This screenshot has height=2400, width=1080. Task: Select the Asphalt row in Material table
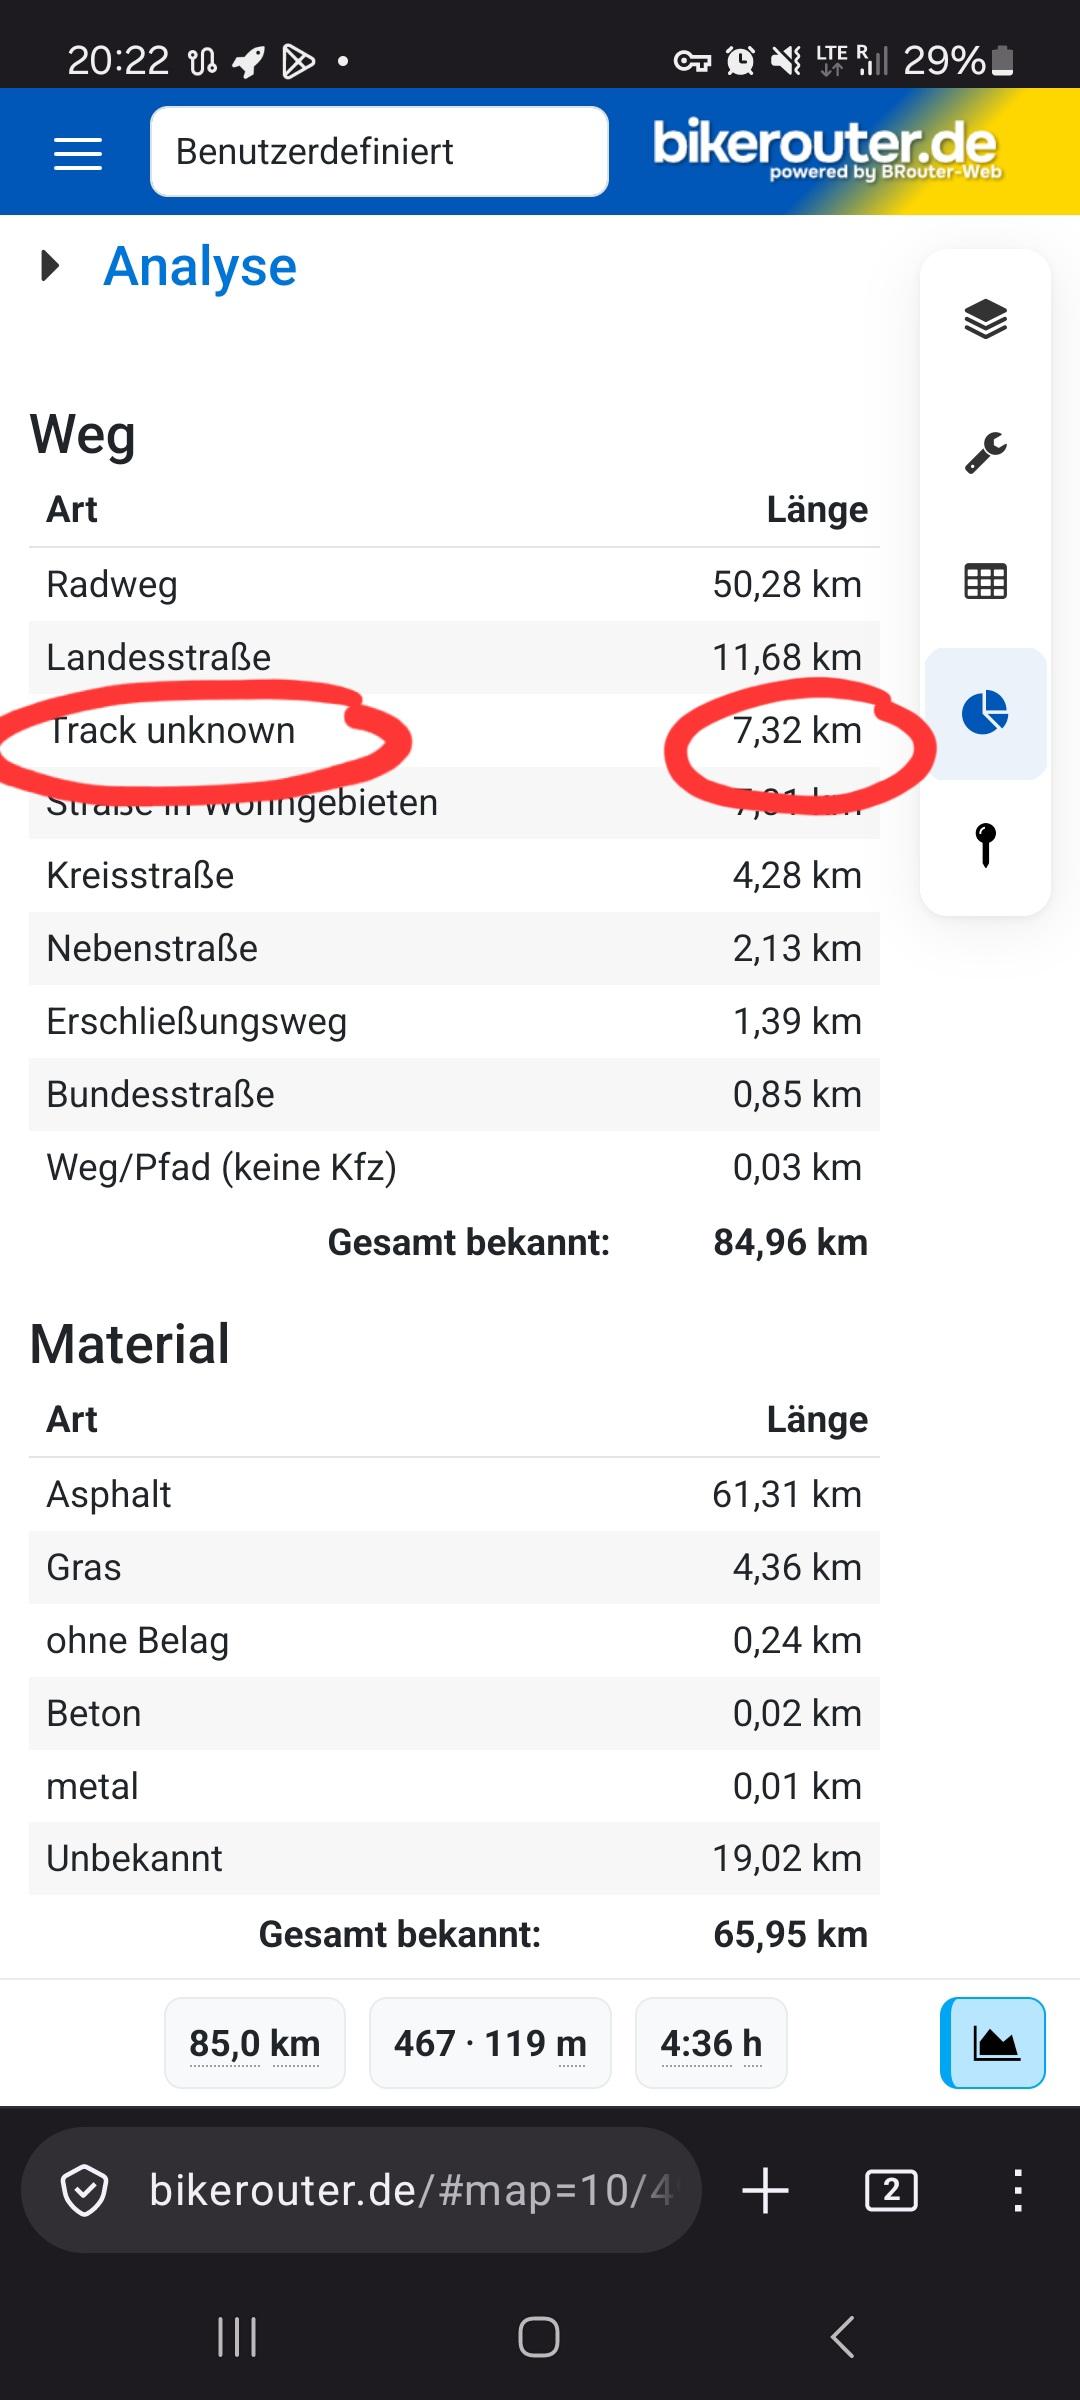pyautogui.click(x=454, y=1494)
